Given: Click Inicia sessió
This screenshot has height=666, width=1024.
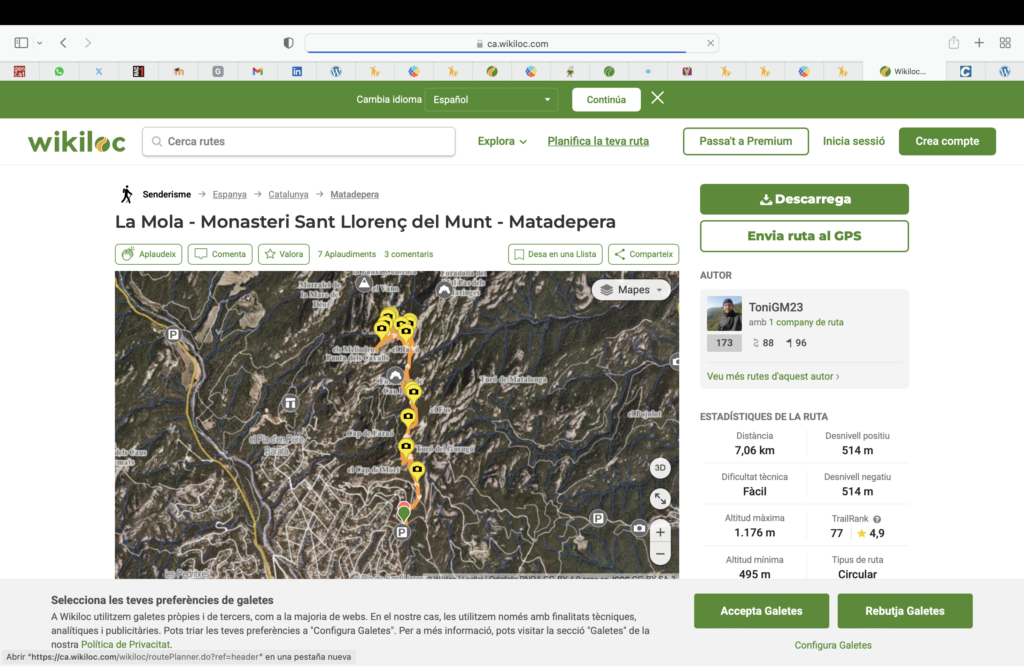Looking at the screenshot, I should pyautogui.click(x=854, y=141).
